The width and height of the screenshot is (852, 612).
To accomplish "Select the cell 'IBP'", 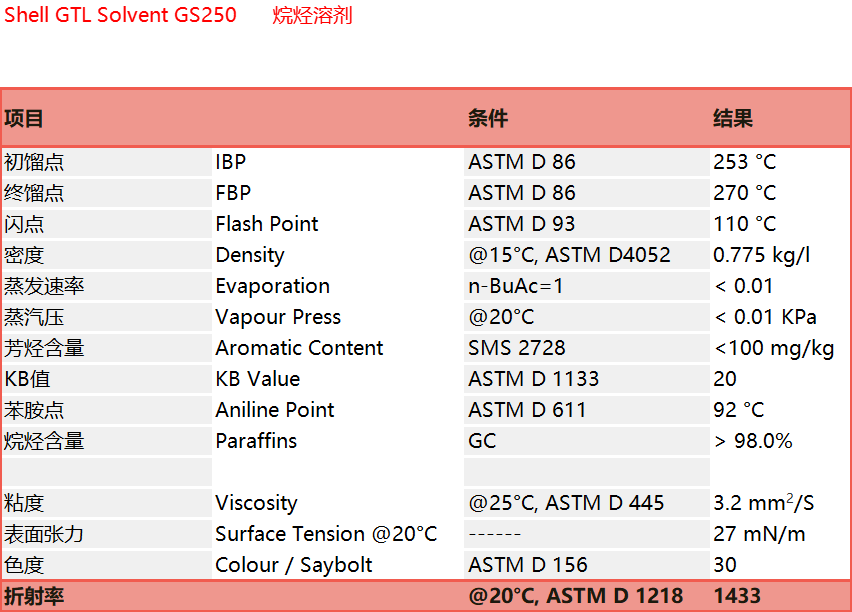I will point(230,162).
